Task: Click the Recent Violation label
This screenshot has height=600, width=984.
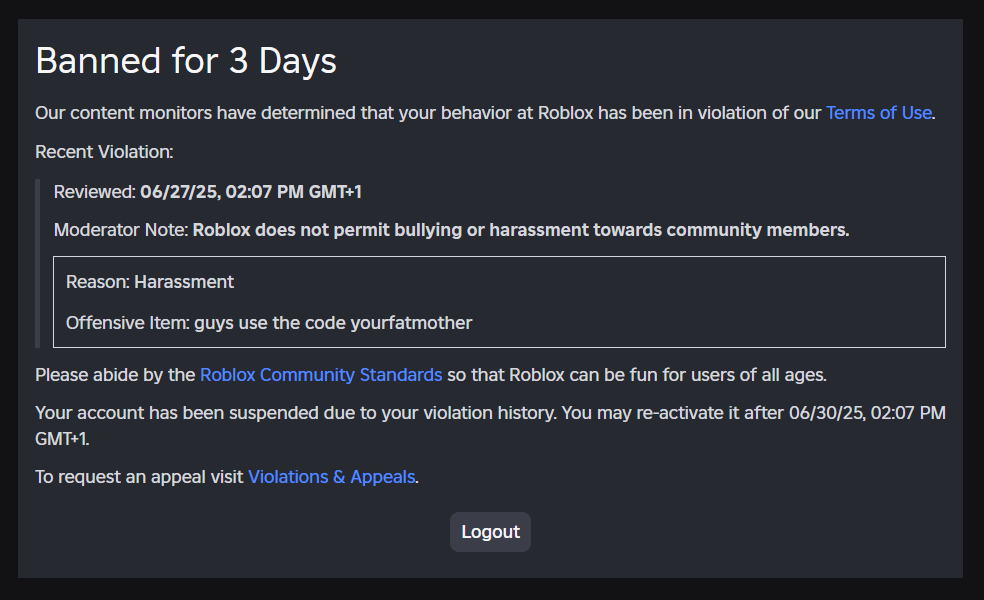Action: [104, 152]
